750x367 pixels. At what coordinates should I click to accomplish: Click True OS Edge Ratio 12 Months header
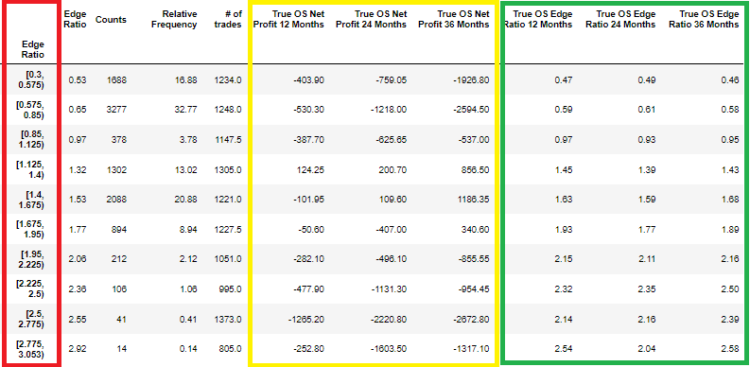tap(539, 20)
